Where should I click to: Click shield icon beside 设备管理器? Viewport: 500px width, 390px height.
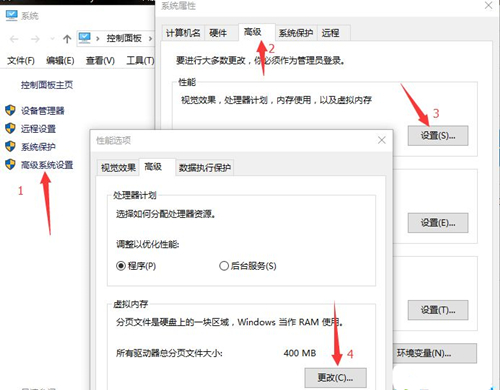coord(10,110)
